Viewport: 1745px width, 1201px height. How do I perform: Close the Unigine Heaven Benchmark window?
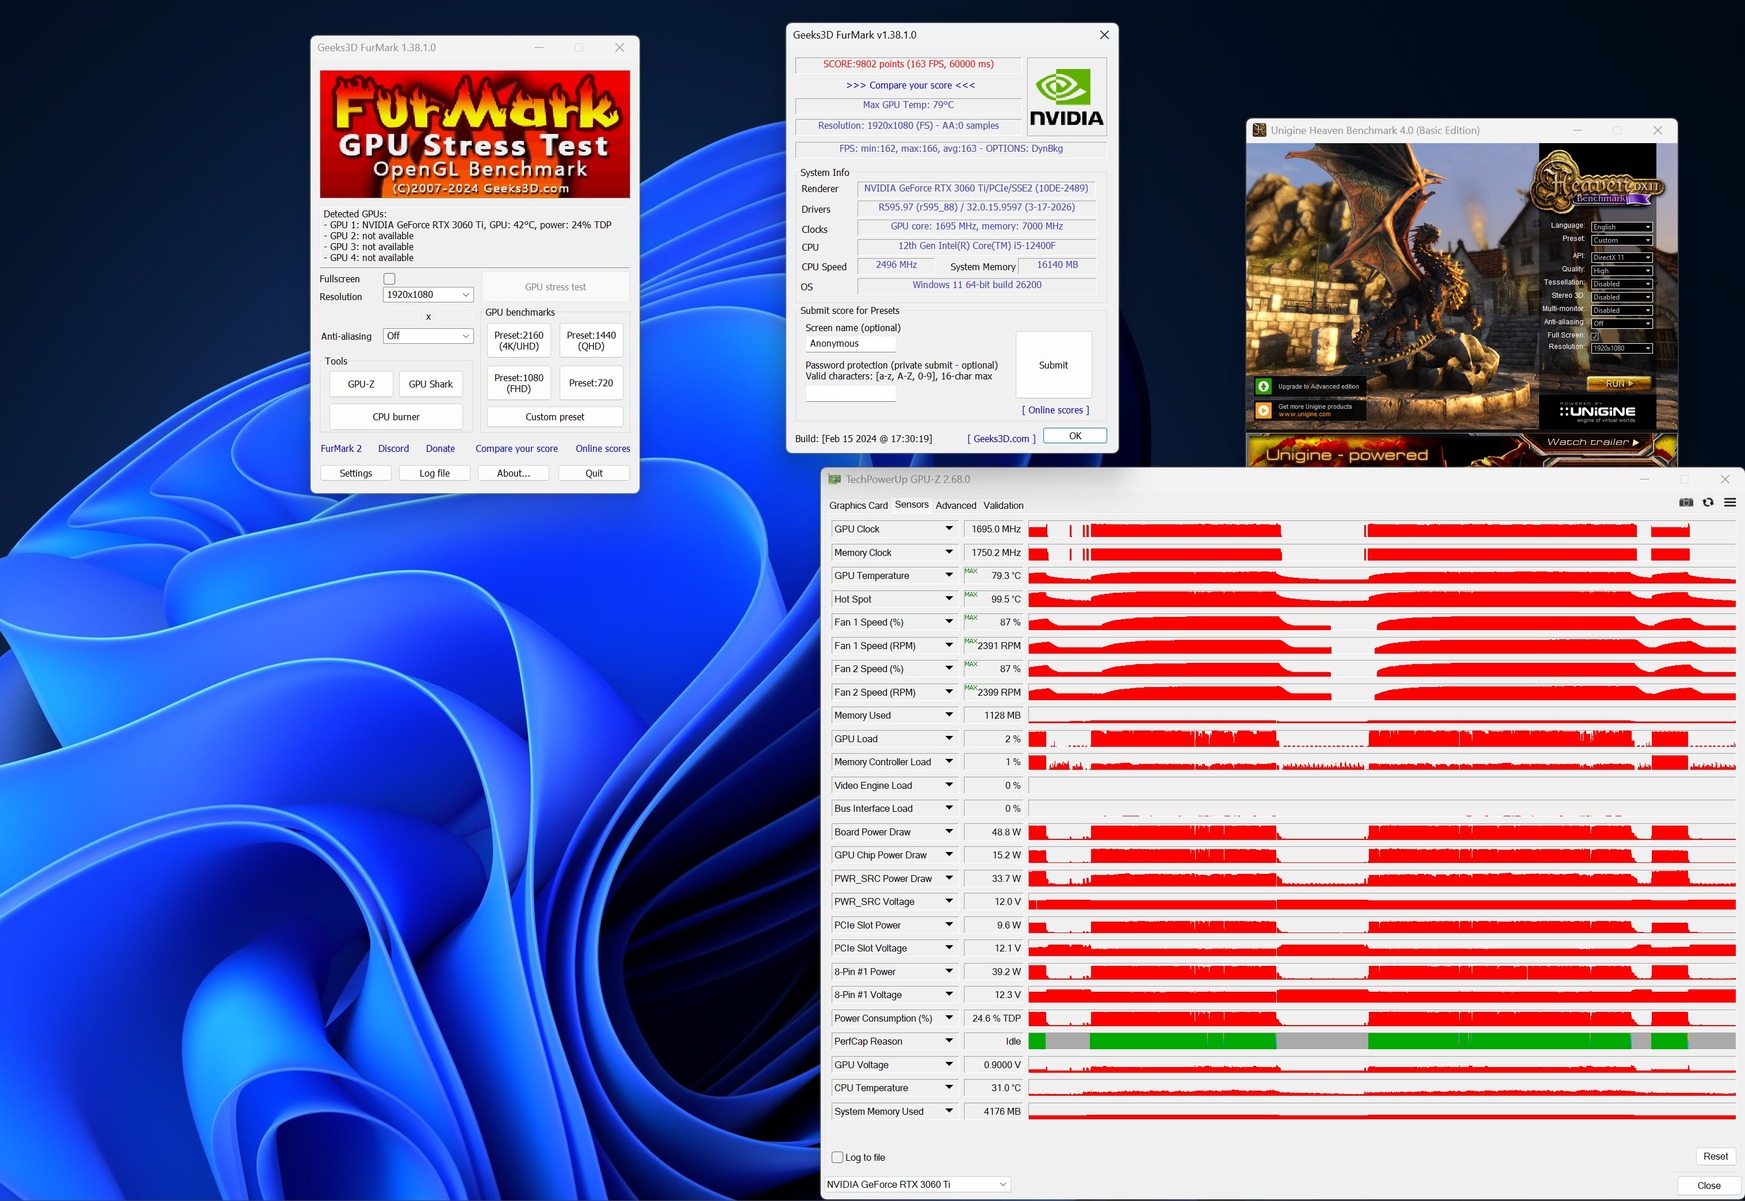tap(1657, 130)
